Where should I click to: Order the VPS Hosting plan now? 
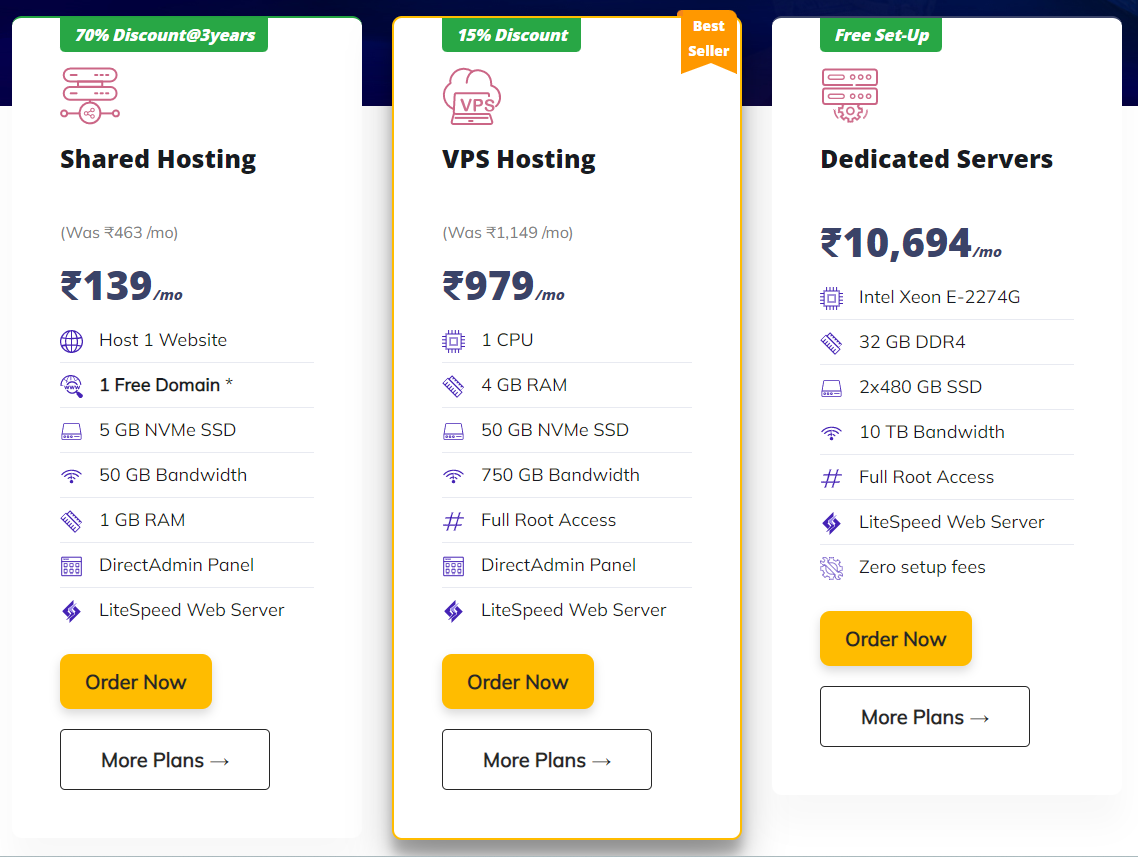(x=517, y=681)
